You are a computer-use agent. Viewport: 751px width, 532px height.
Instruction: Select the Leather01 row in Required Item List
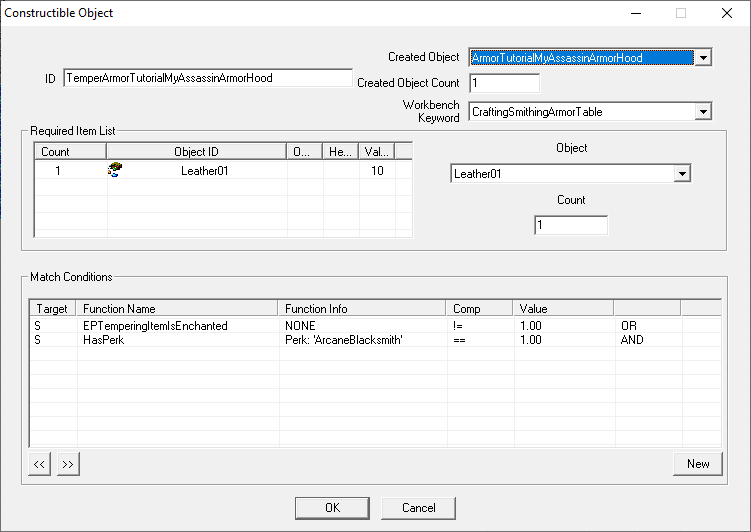(x=223, y=170)
